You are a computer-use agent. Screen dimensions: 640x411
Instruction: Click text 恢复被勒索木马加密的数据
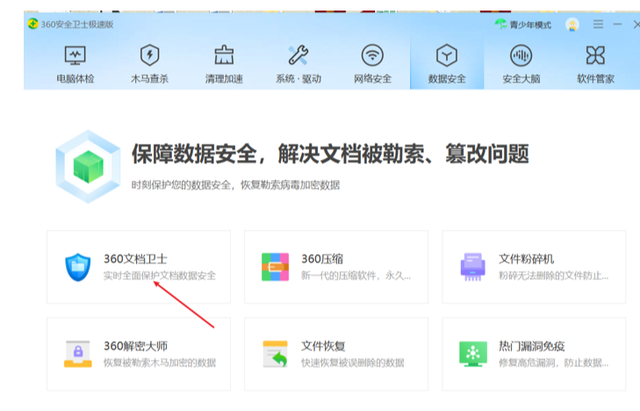pos(160,363)
